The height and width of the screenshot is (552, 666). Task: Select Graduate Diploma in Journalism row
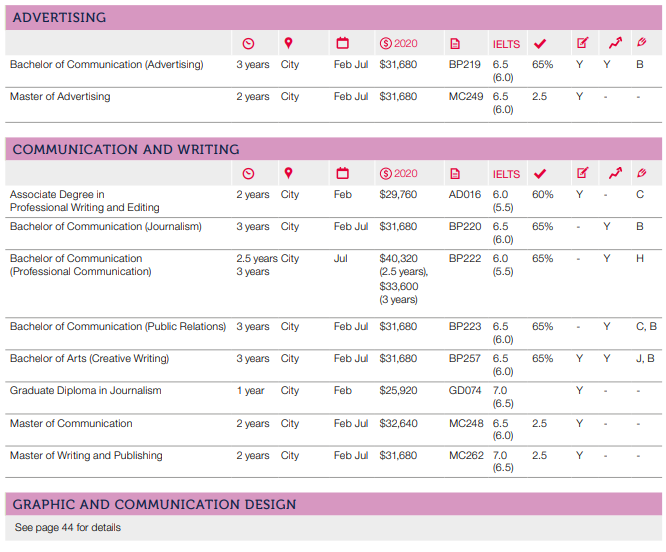85,391
